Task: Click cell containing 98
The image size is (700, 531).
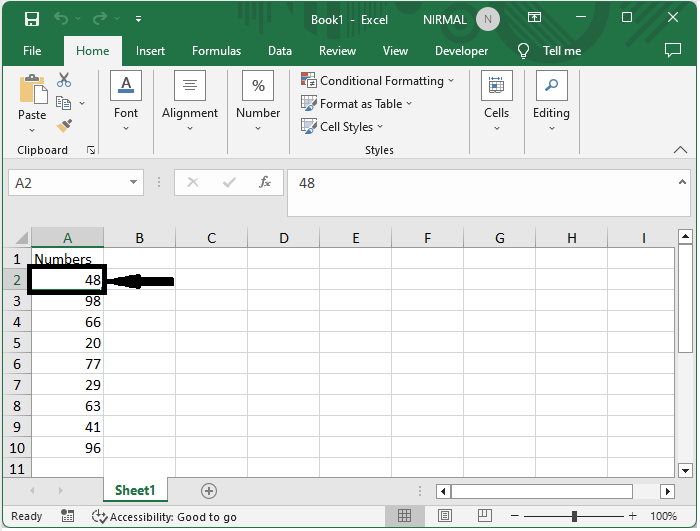Action: [x=67, y=301]
